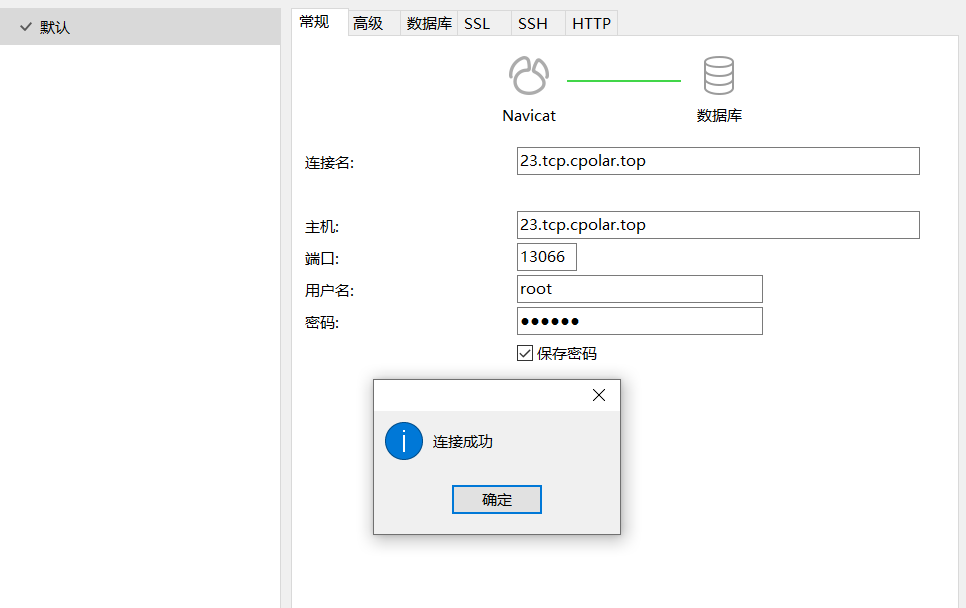Open the 数据库 tab
Viewport: 966px width, 608px height.
429,23
